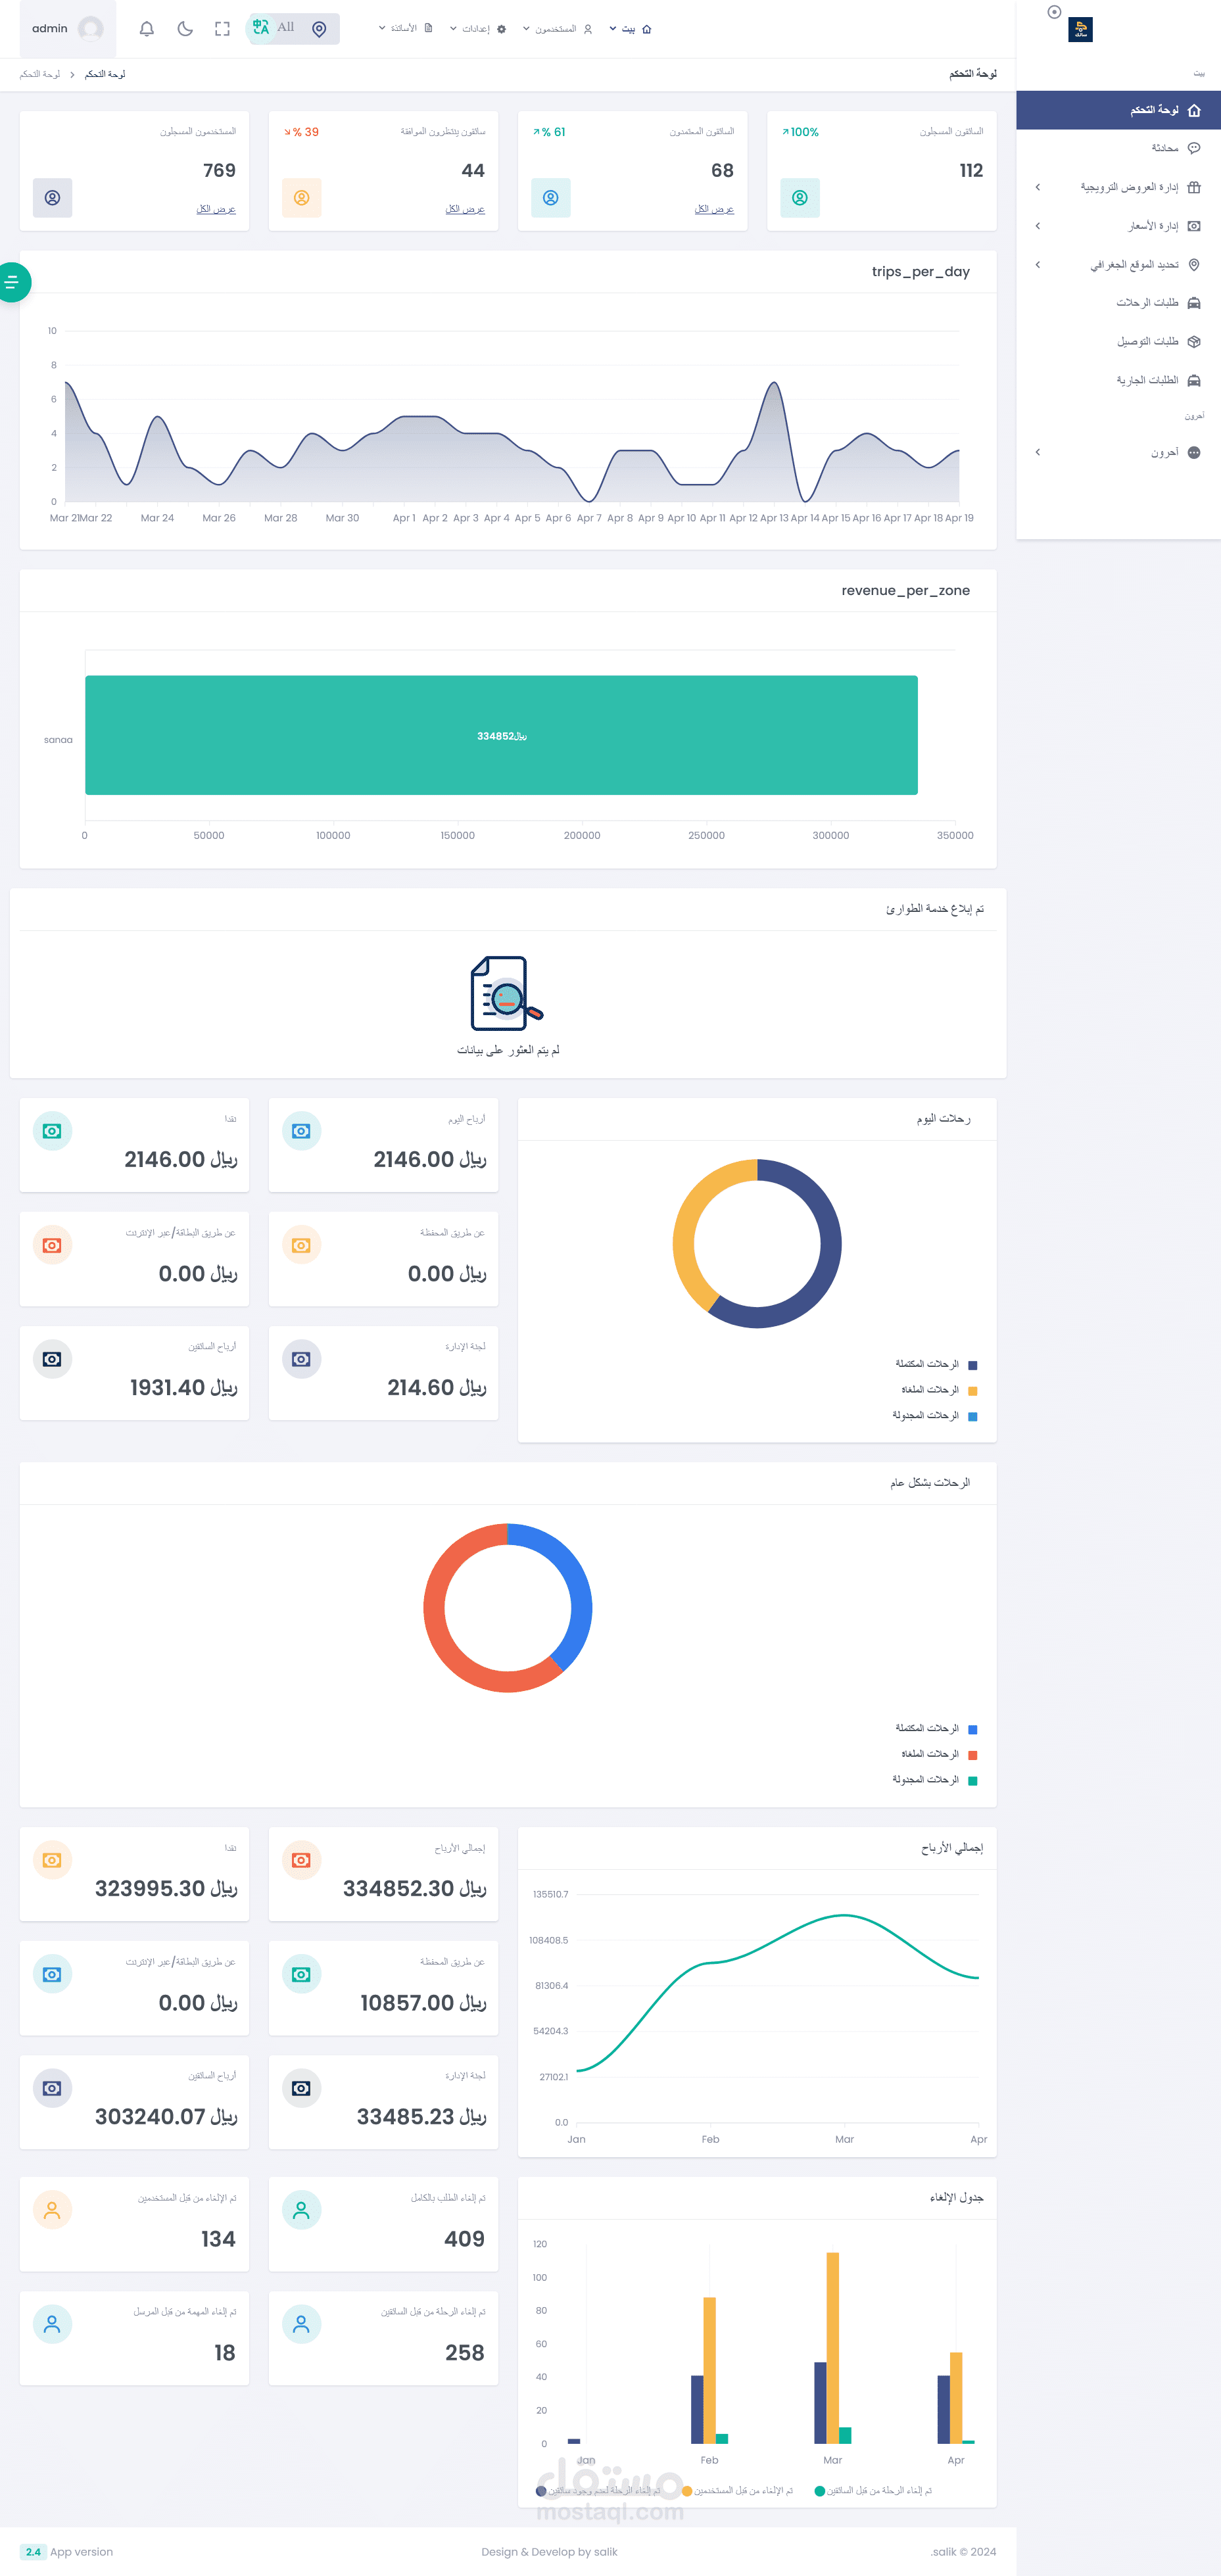
Task: Click the Apr 12 peak on trips_per_day chart
Action: click(x=774, y=383)
